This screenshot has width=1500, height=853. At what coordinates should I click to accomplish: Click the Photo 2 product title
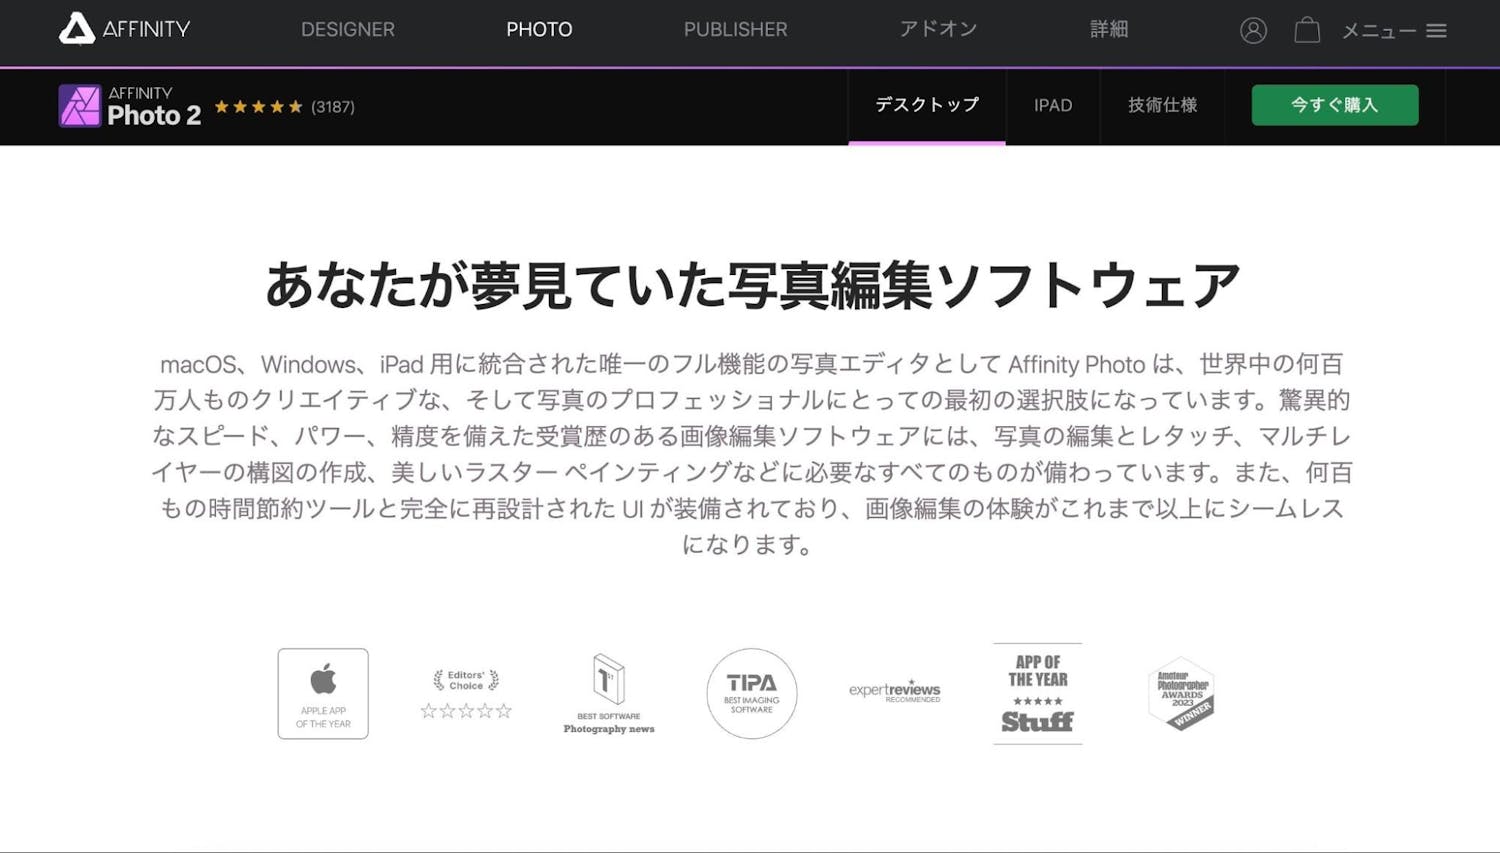pyautogui.click(x=154, y=115)
